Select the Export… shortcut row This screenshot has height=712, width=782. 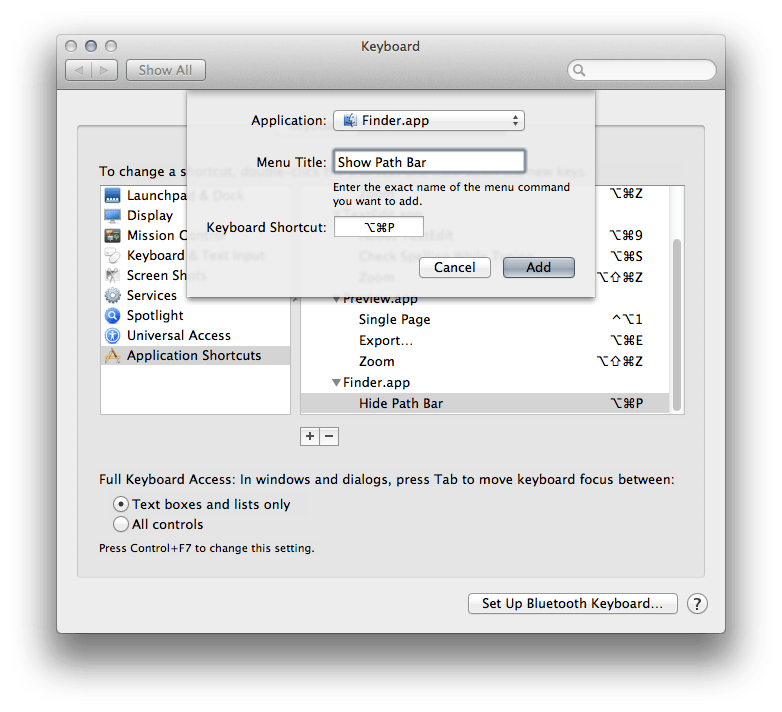click(485, 341)
